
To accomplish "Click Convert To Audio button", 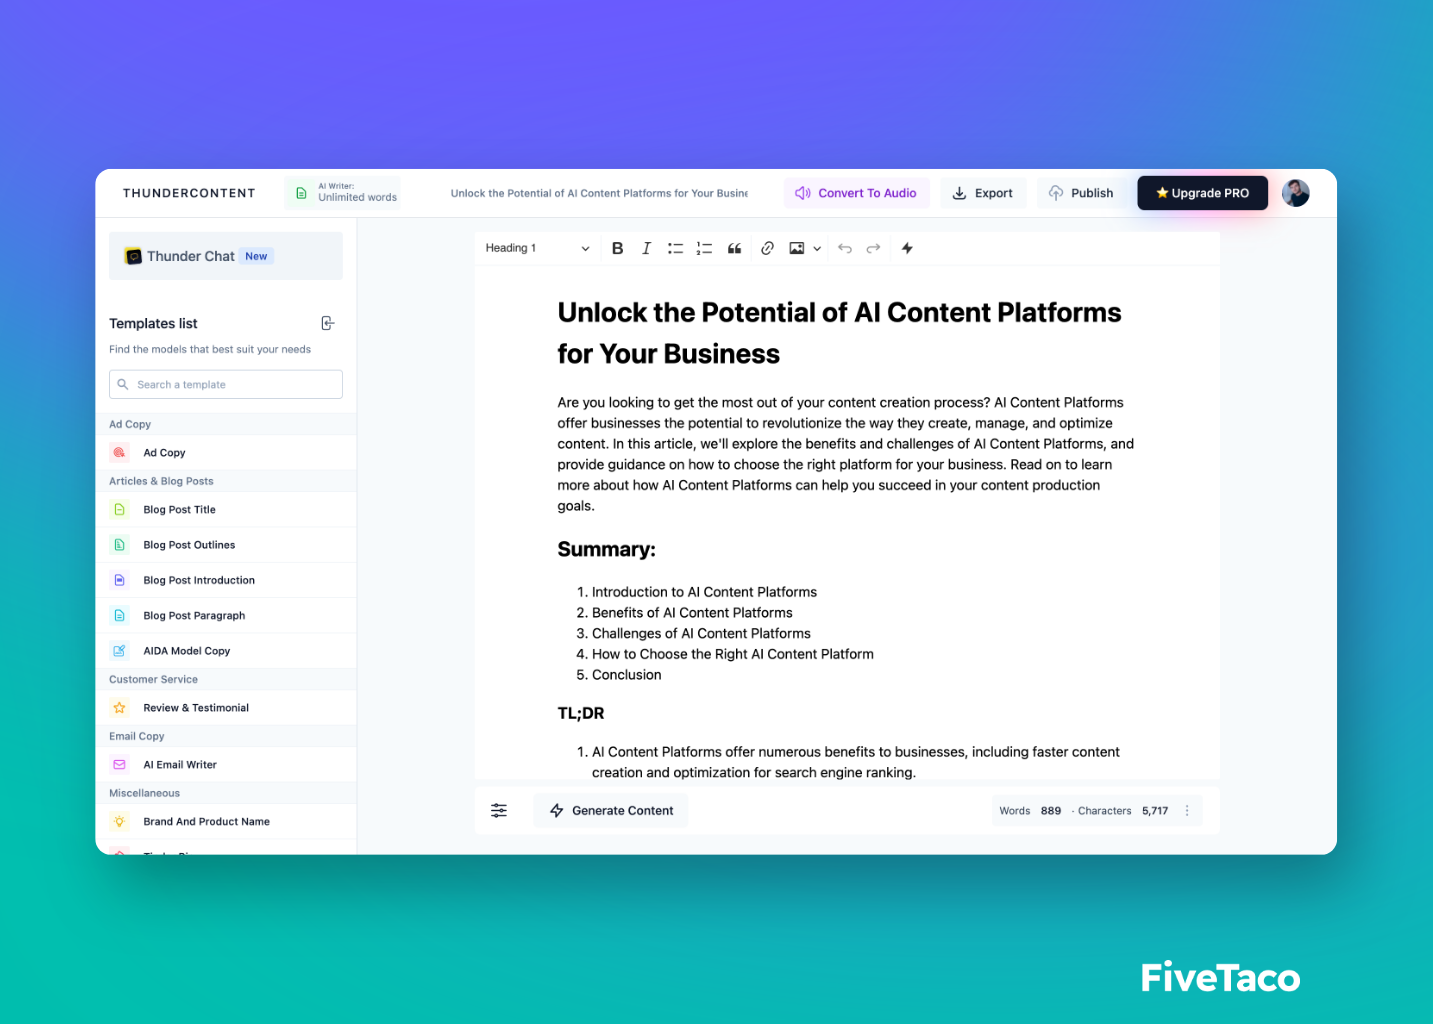I will (856, 193).
